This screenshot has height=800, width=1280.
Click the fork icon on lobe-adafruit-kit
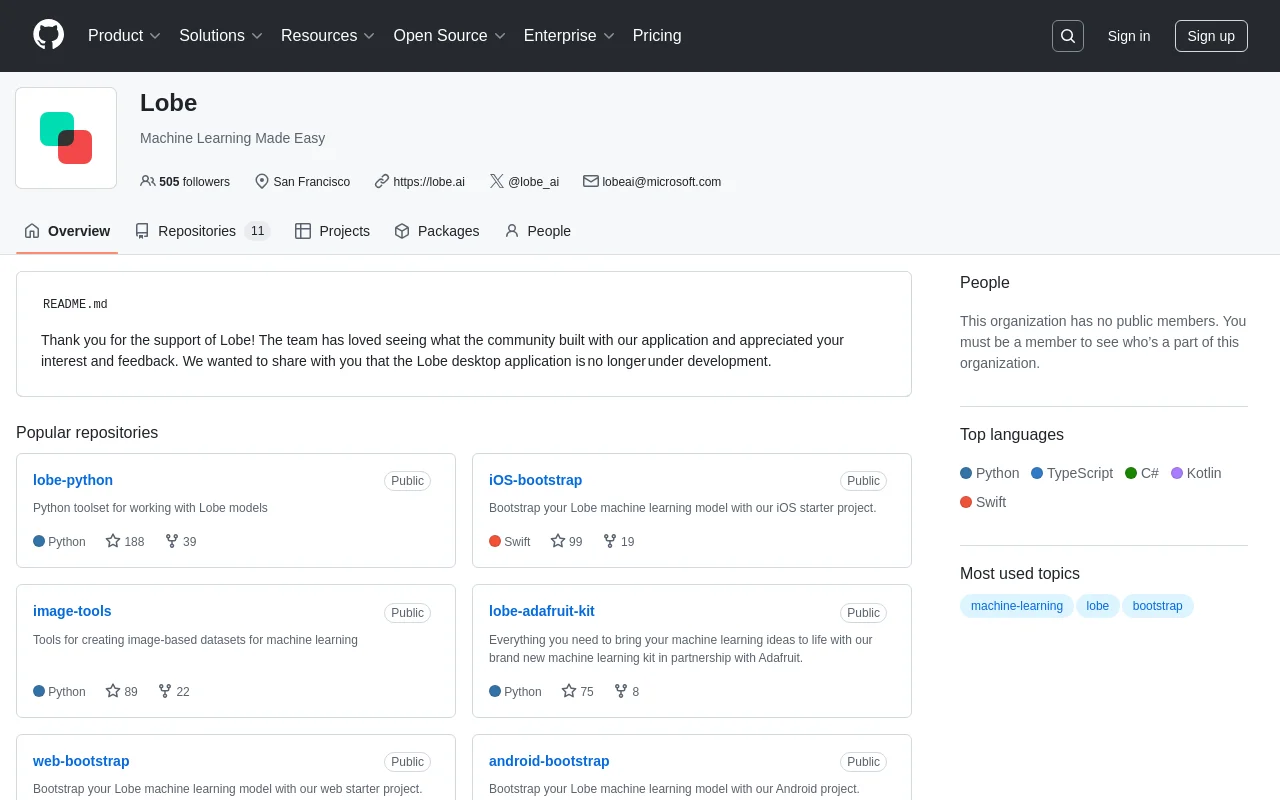[x=621, y=691]
